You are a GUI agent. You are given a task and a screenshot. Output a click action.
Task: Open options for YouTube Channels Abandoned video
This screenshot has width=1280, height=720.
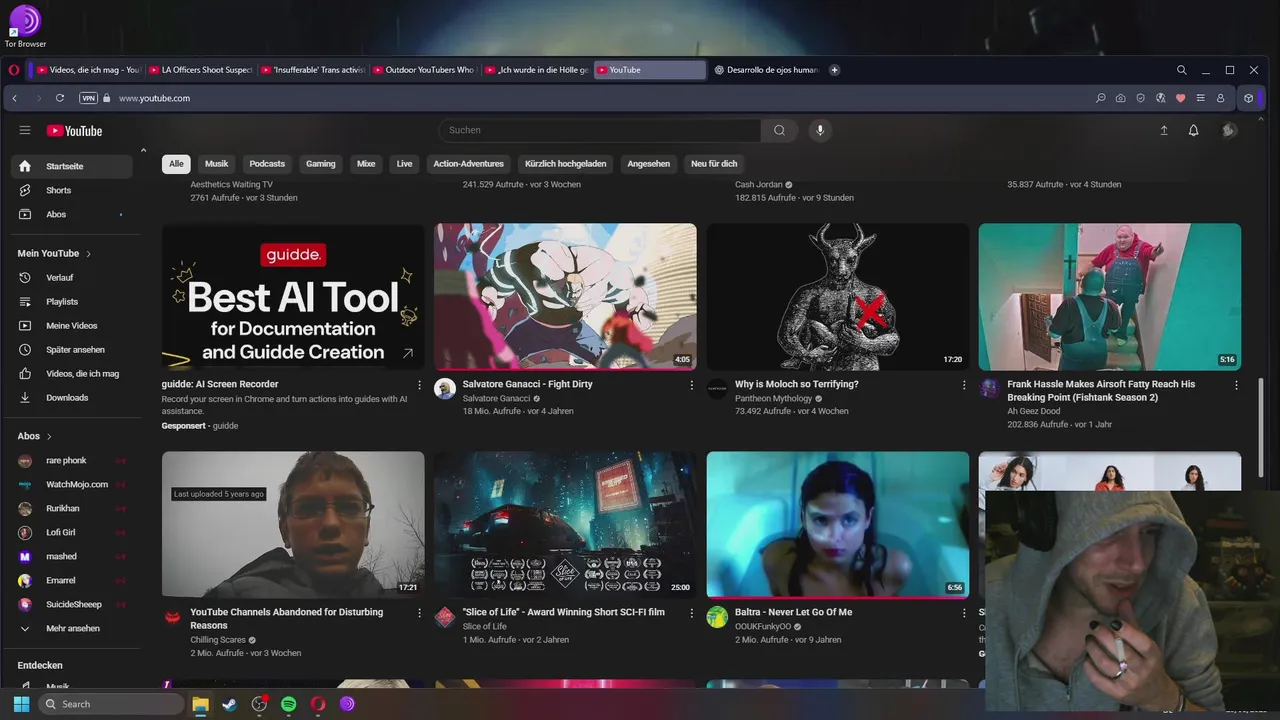point(419,613)
